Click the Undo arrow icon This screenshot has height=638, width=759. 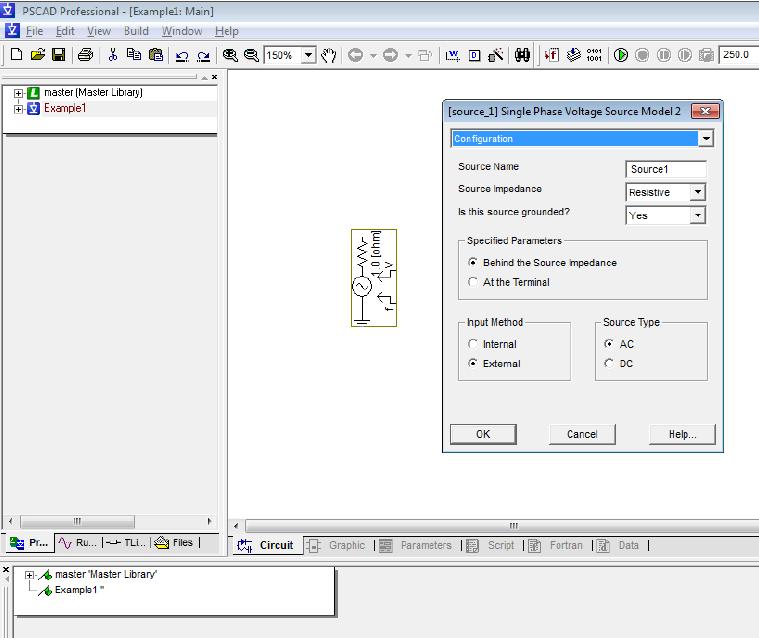(182, 56)
